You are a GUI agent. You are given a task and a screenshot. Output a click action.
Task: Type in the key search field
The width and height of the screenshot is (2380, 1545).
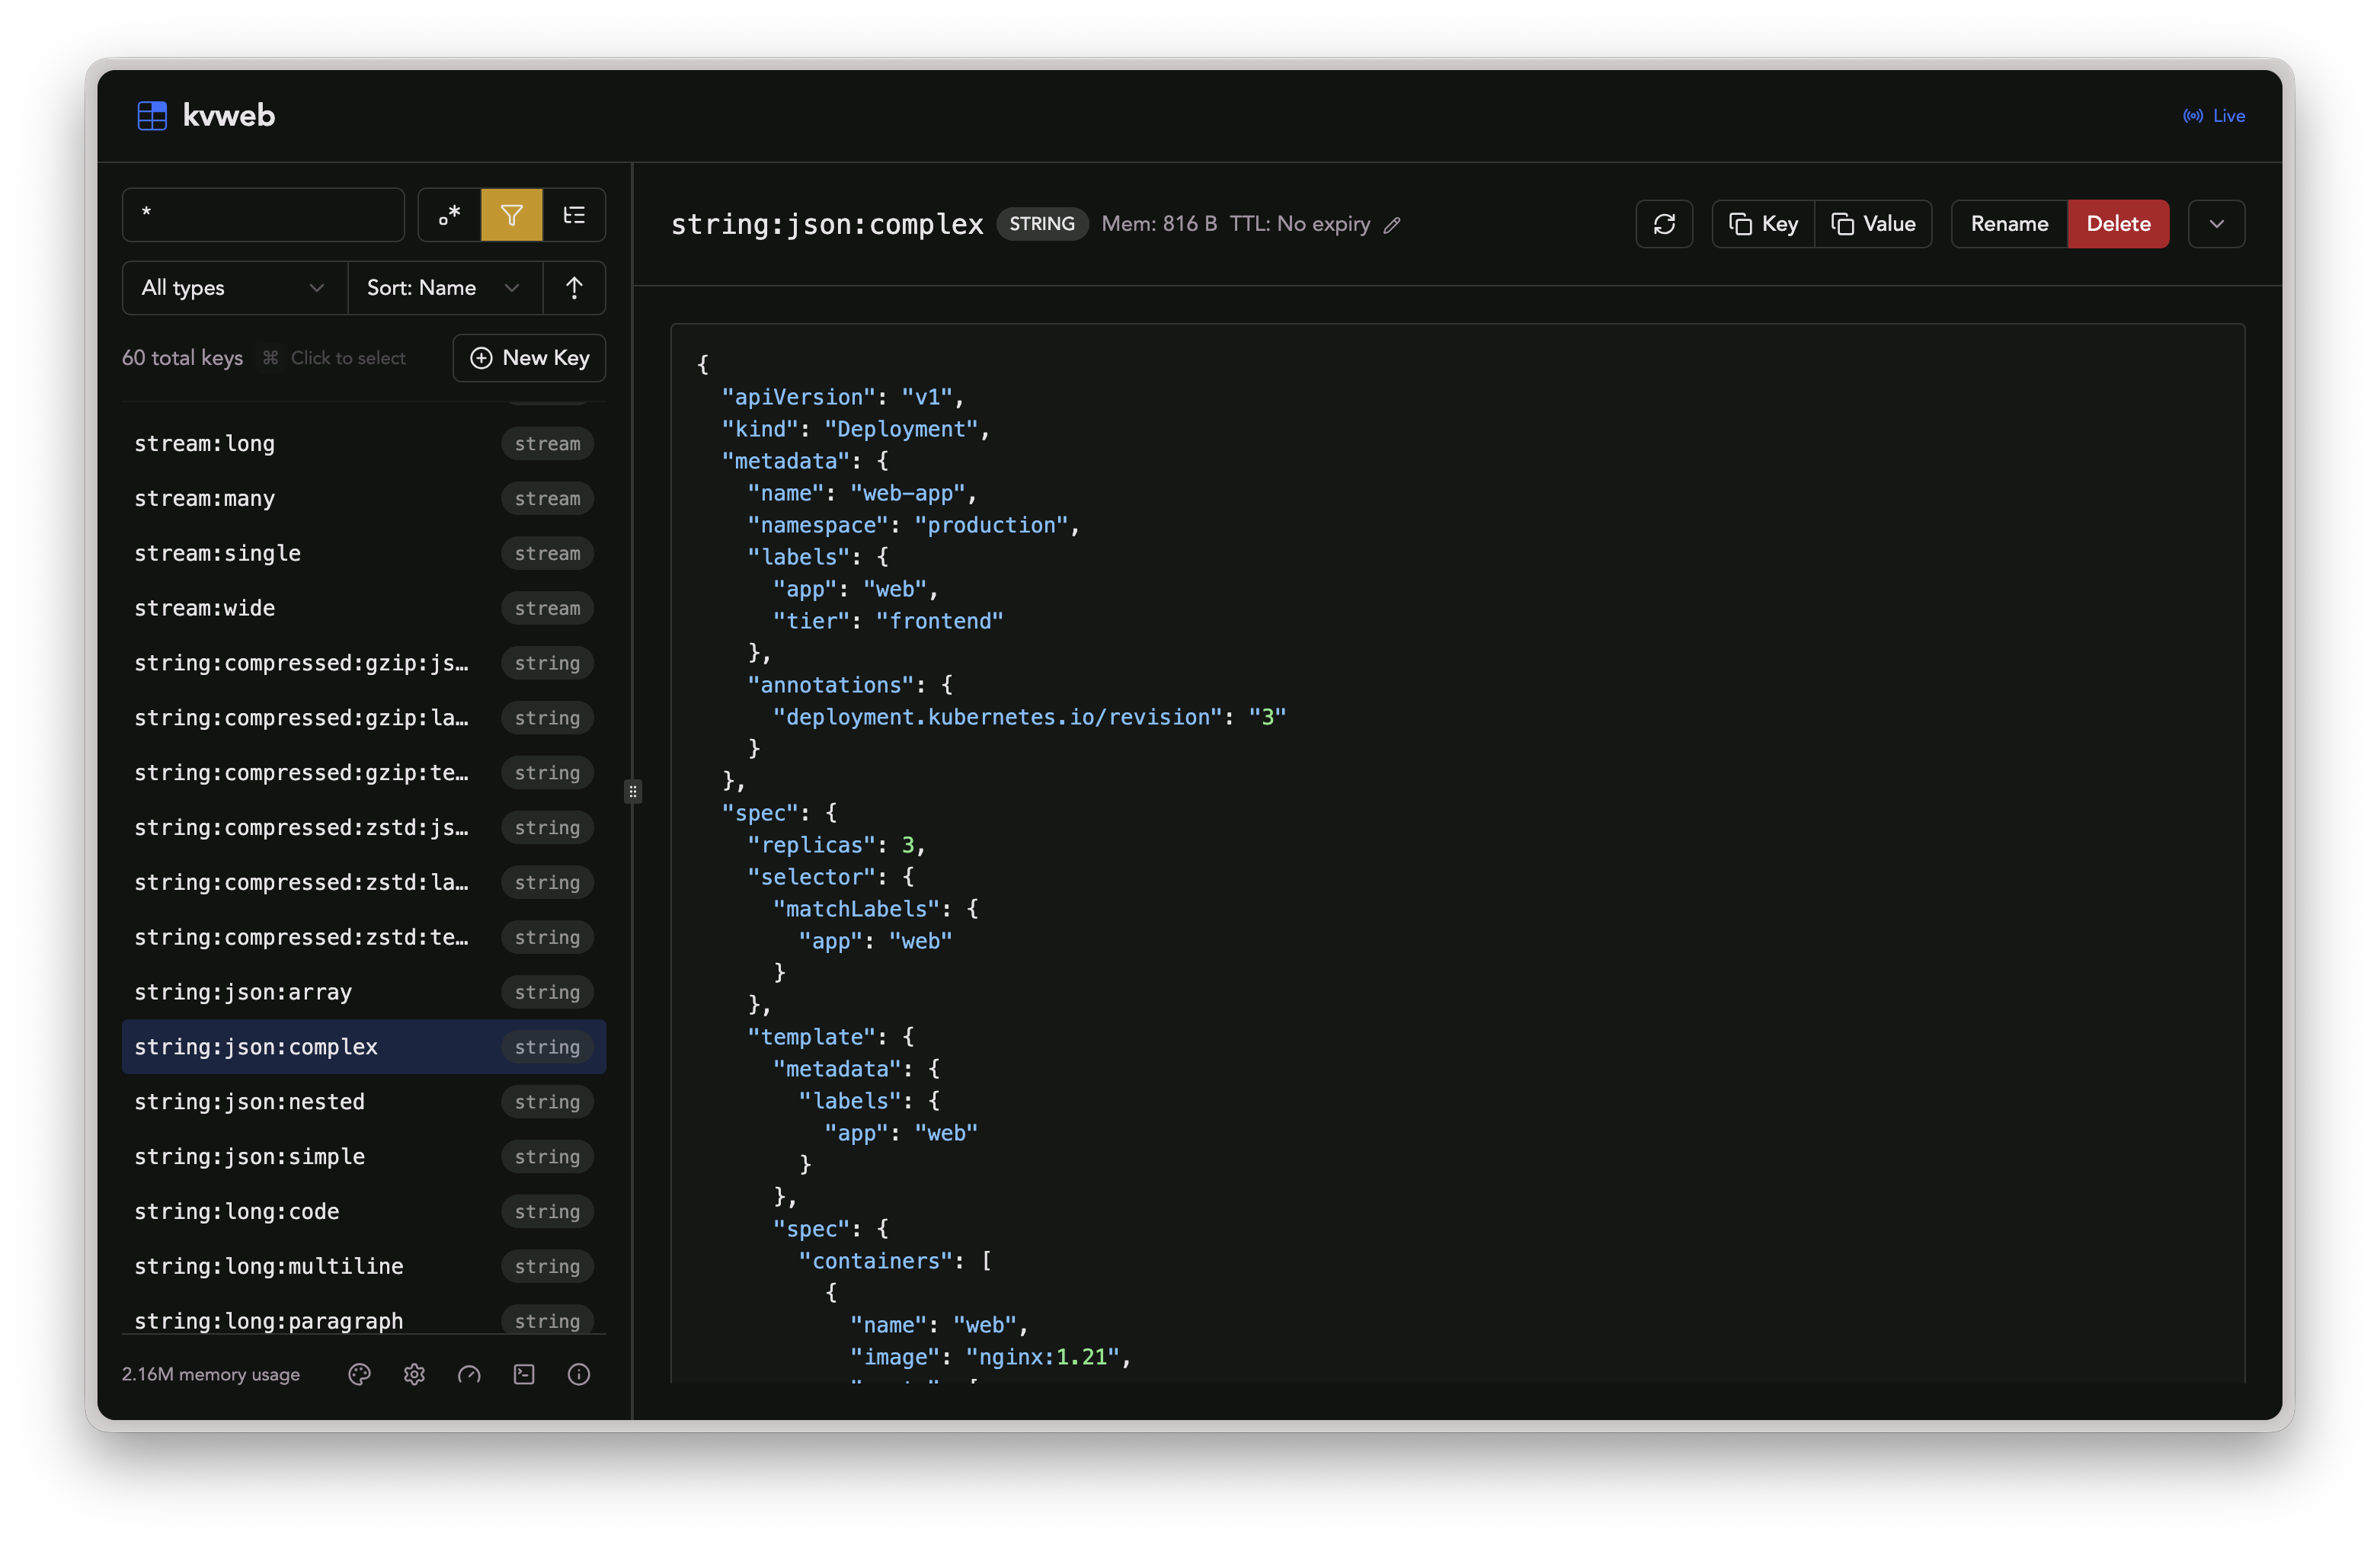click(x=263, y=215)
